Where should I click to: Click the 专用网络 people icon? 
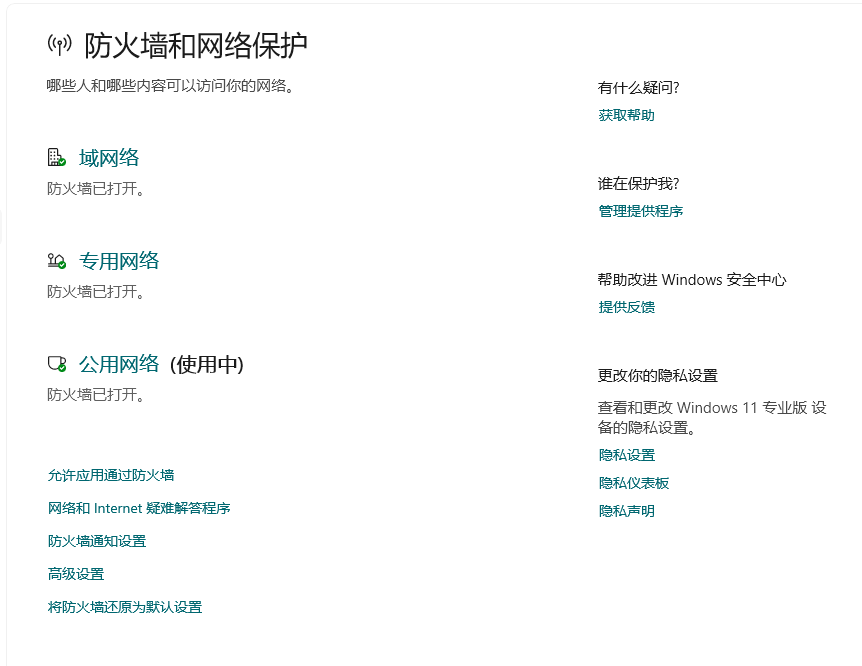[55, 260]
